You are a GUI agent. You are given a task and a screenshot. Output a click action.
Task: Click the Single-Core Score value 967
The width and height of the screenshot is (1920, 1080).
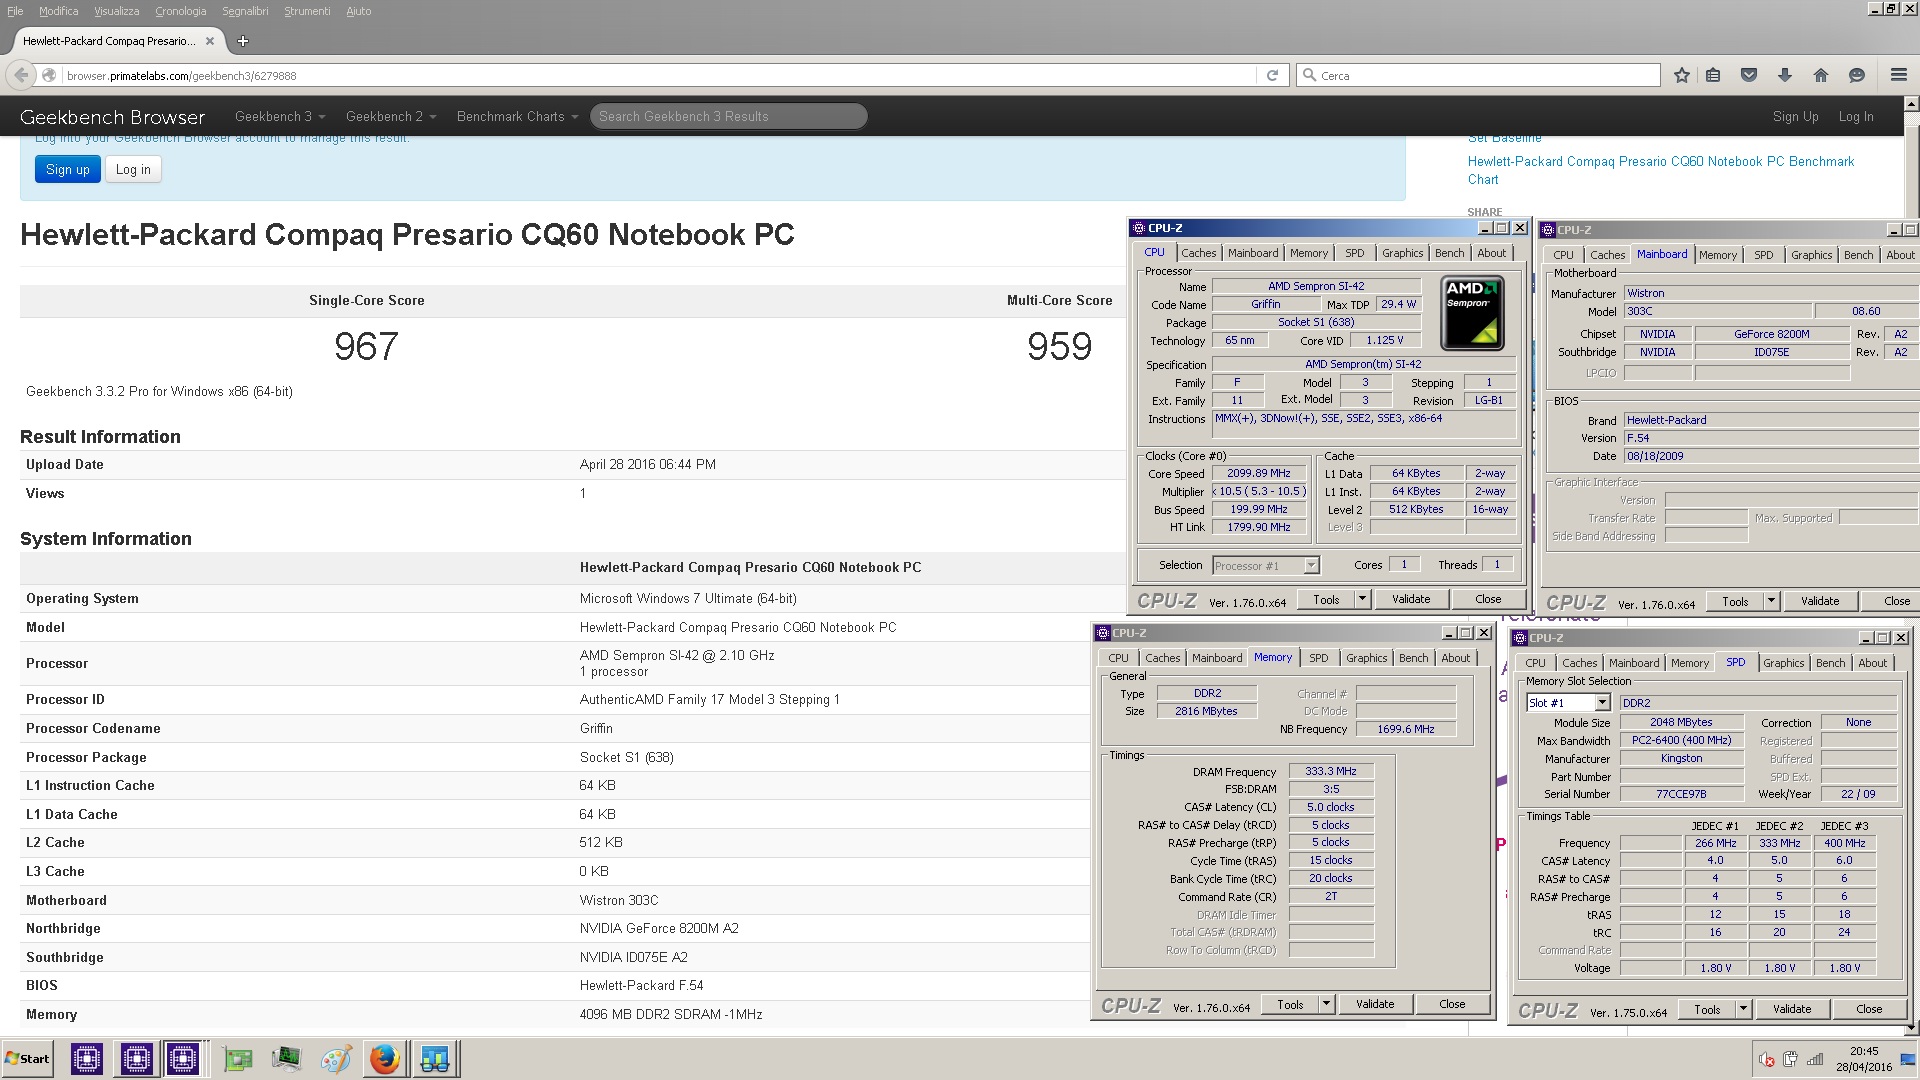pos(366,346)
